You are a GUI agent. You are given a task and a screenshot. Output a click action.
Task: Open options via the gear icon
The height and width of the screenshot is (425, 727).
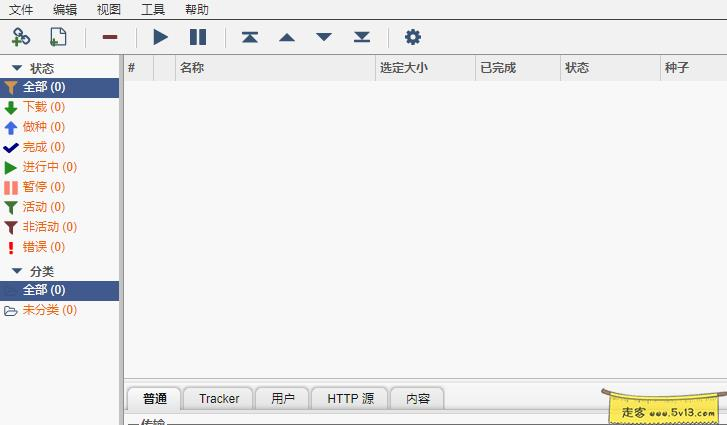coord(413,37)
